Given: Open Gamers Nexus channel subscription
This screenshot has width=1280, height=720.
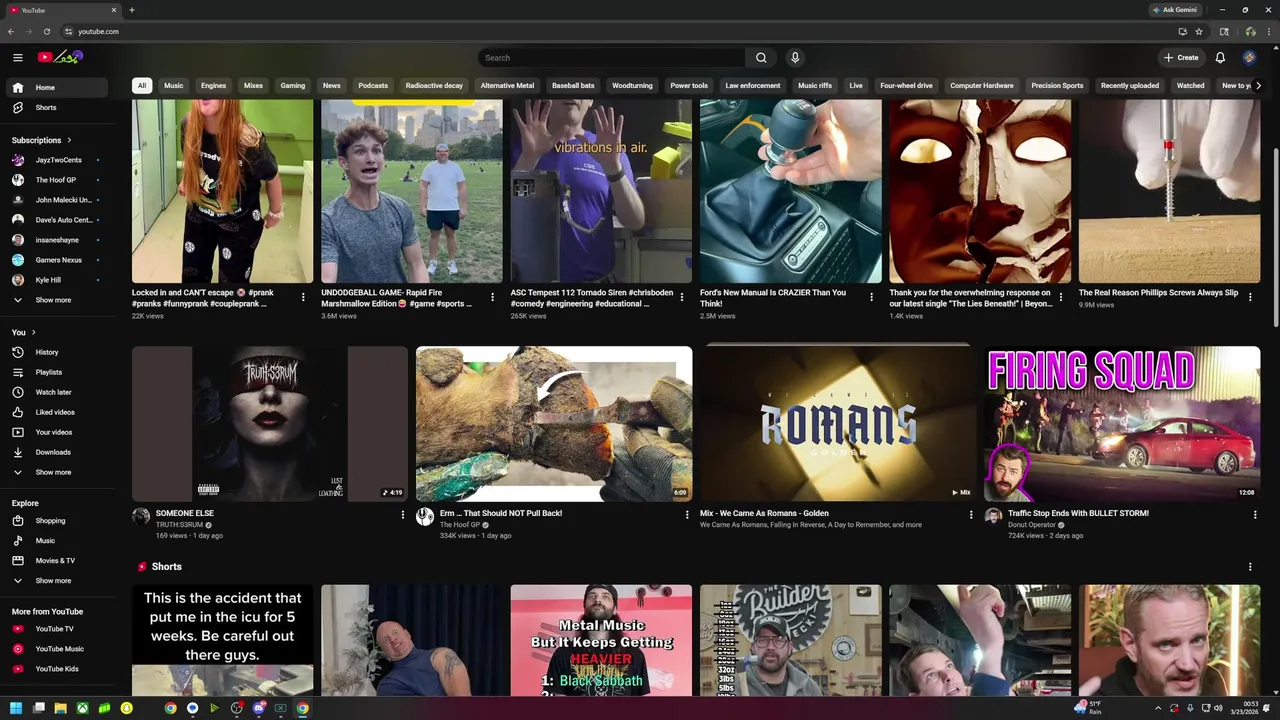Looking at the screenshot, I should [x=58, y=260].
